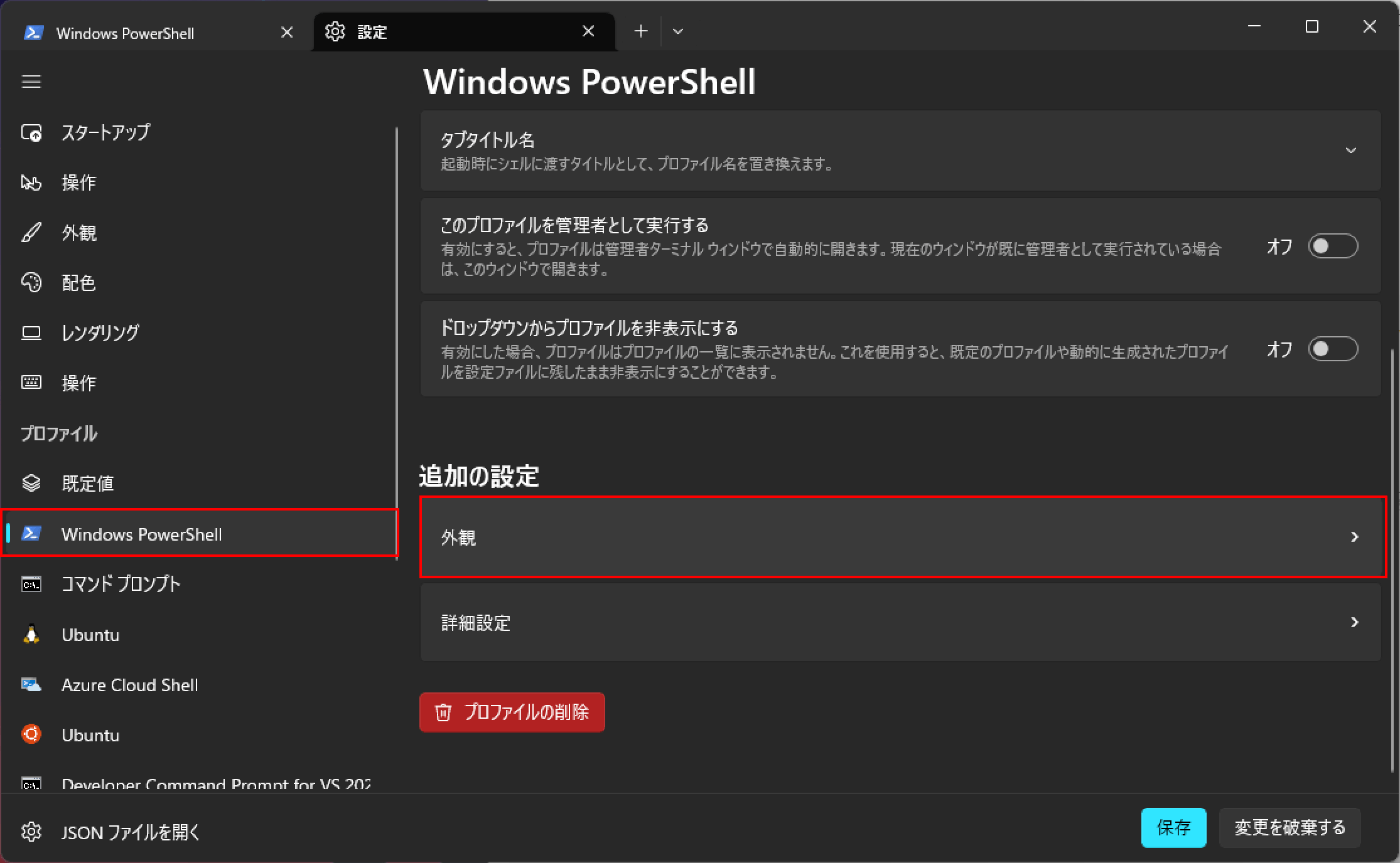Switch to the 設定 tab
1400x863 pixels.
(x=465, y=32)
